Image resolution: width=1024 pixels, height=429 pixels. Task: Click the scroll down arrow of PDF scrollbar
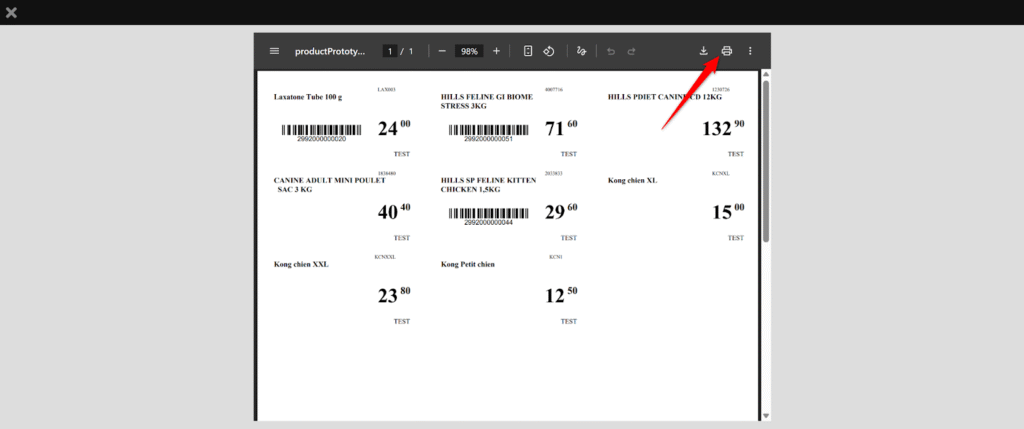(765, 415)
